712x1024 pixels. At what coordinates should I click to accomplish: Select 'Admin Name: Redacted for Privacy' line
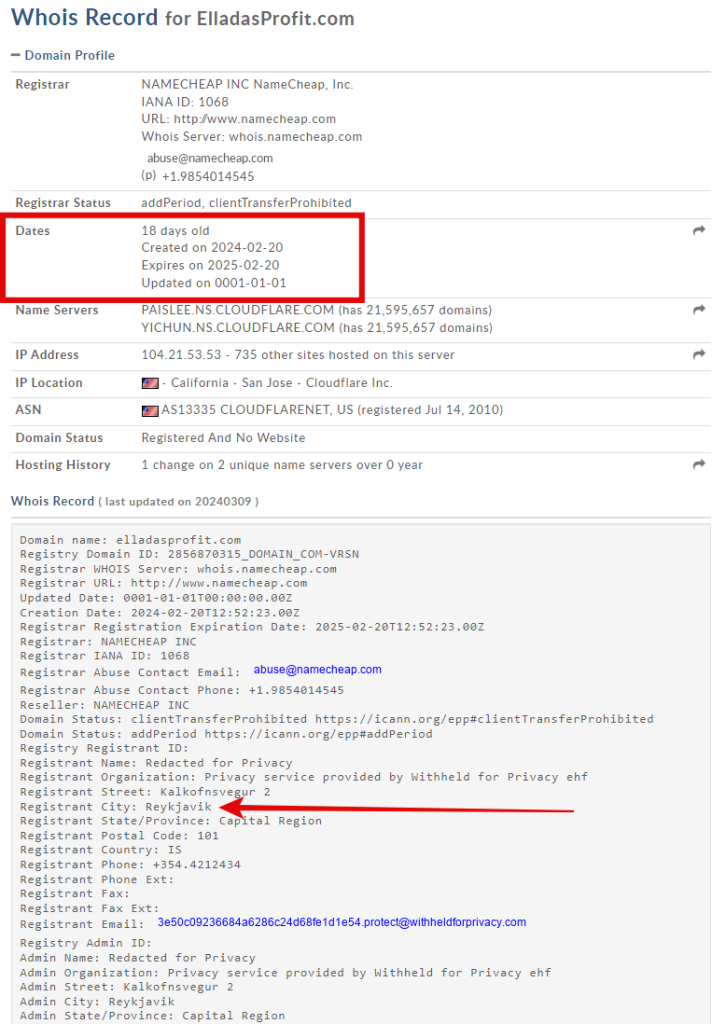point(137,957)
